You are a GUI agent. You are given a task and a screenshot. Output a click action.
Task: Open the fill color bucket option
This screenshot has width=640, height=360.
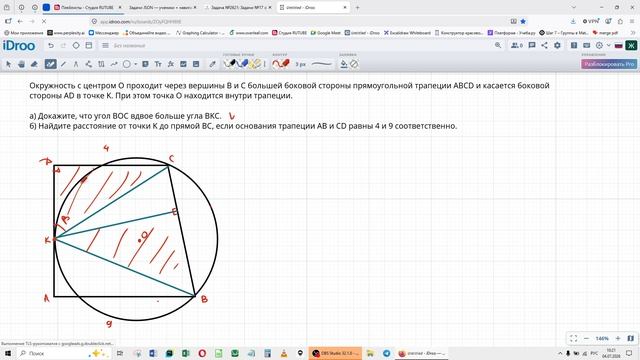pyautogui.click(x=344, y=64)
